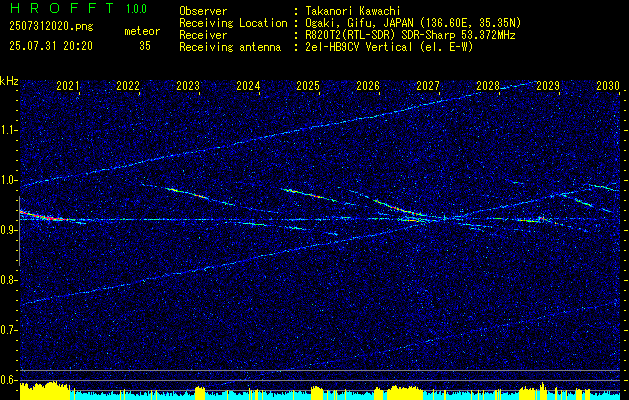Click the 2025 time axis marker

[308, 86]
